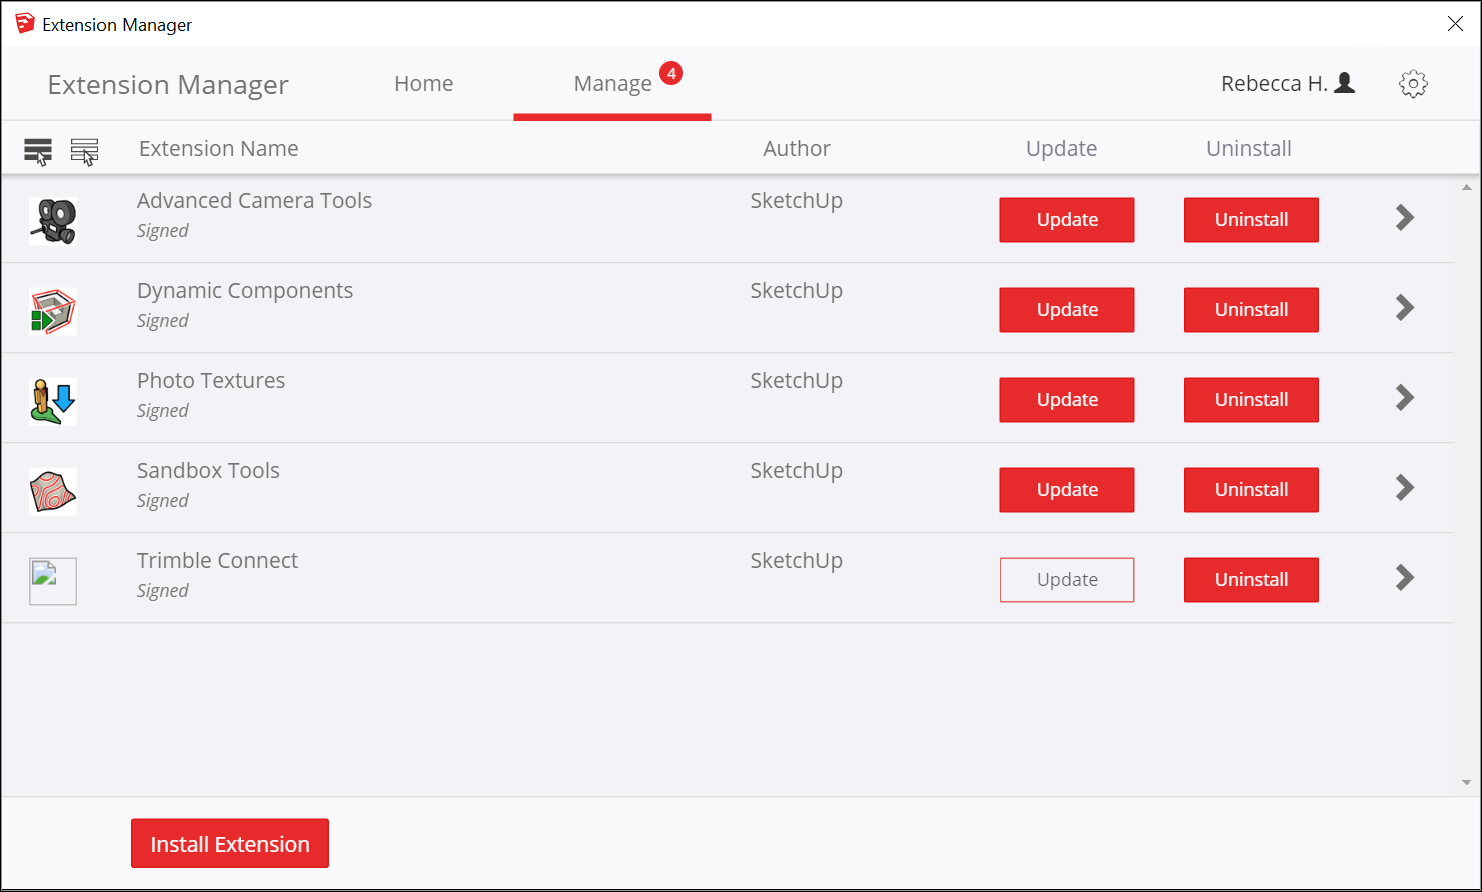Expand Advanced Camera Tools details chevron
The image size is (1482, 892).
[1405, 218]
